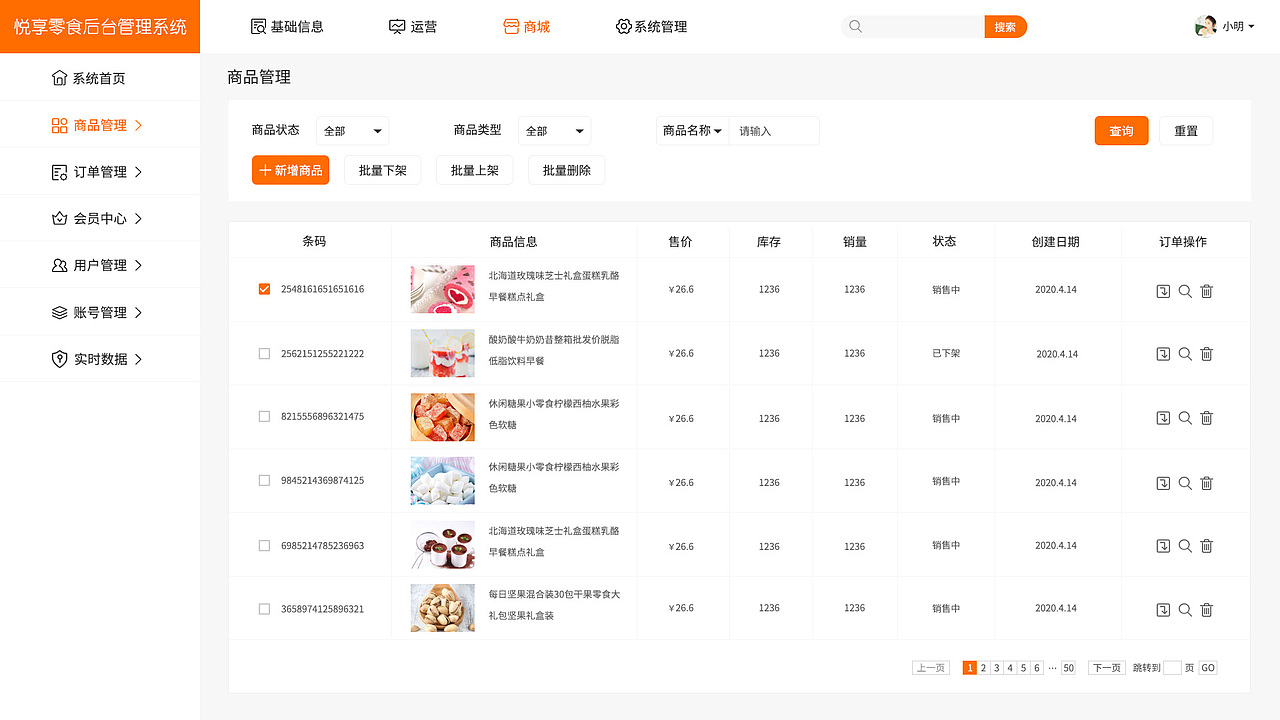The width and height of the screenshot is (1280, 720).
Task: Switch to the 运营 tab
Action: [x=413, y=26]
